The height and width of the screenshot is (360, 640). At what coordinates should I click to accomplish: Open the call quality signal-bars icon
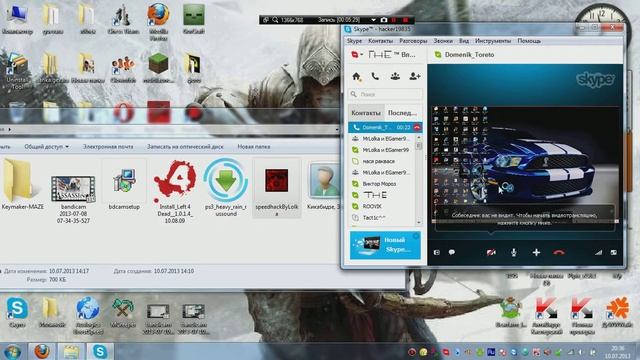[598, 253]
